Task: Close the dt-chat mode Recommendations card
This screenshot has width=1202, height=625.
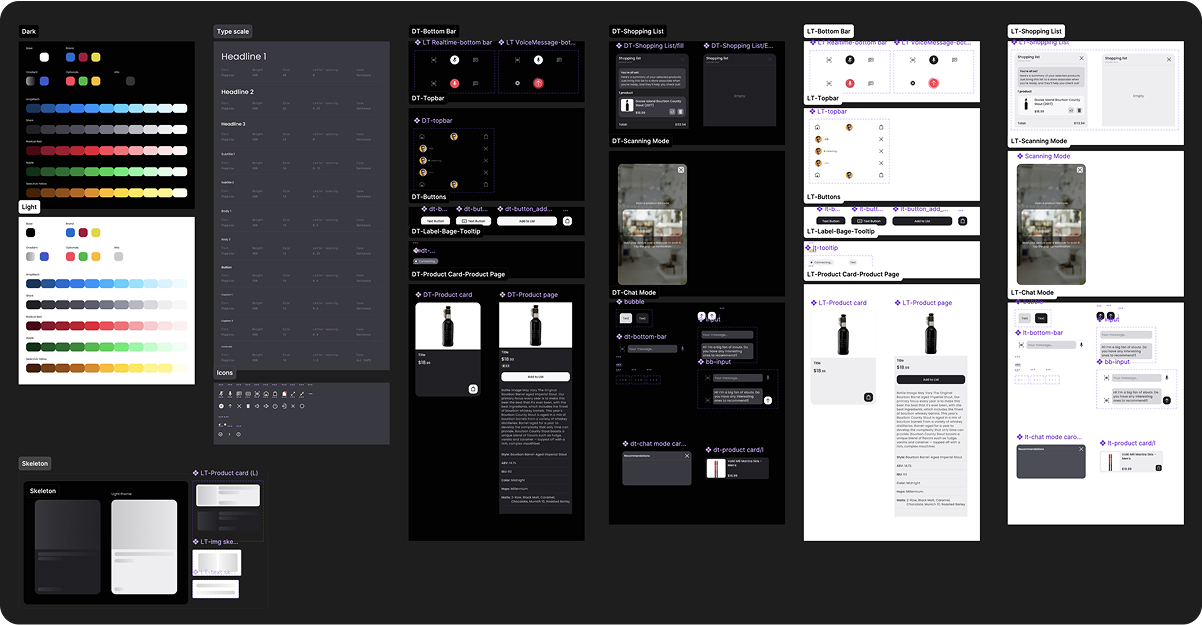Action: tap(687, 456)
